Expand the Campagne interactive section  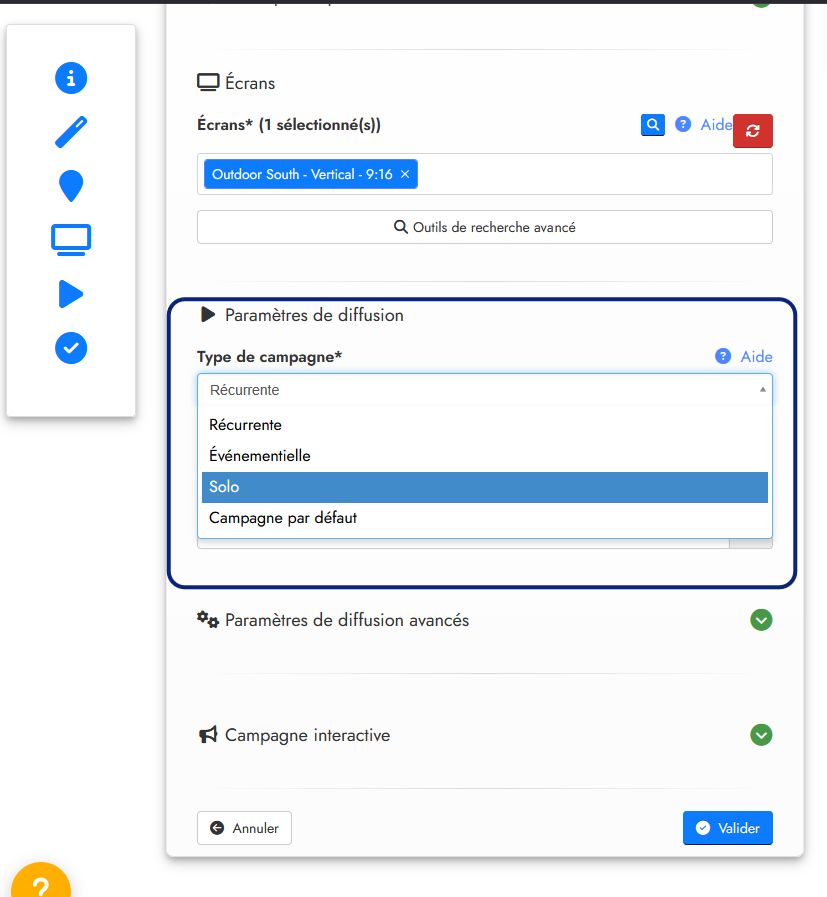click(761, 735)
